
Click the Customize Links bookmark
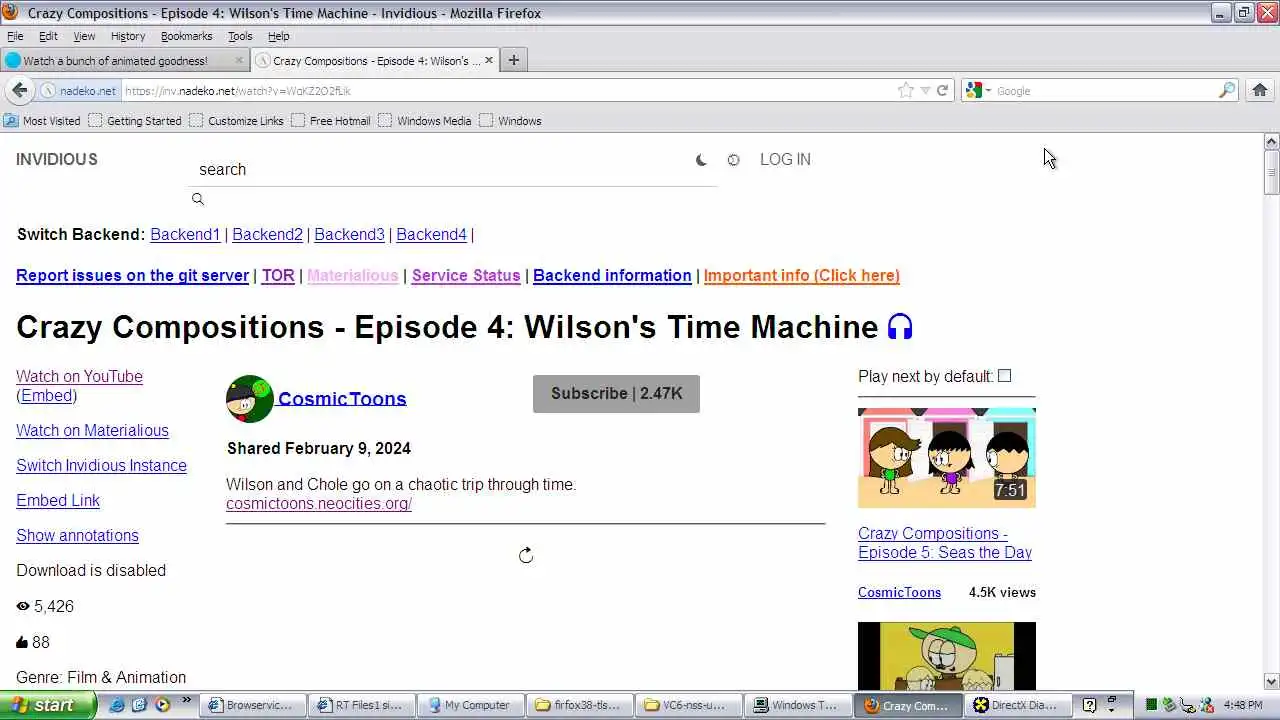pyautogui.click(x=236, y=121)
